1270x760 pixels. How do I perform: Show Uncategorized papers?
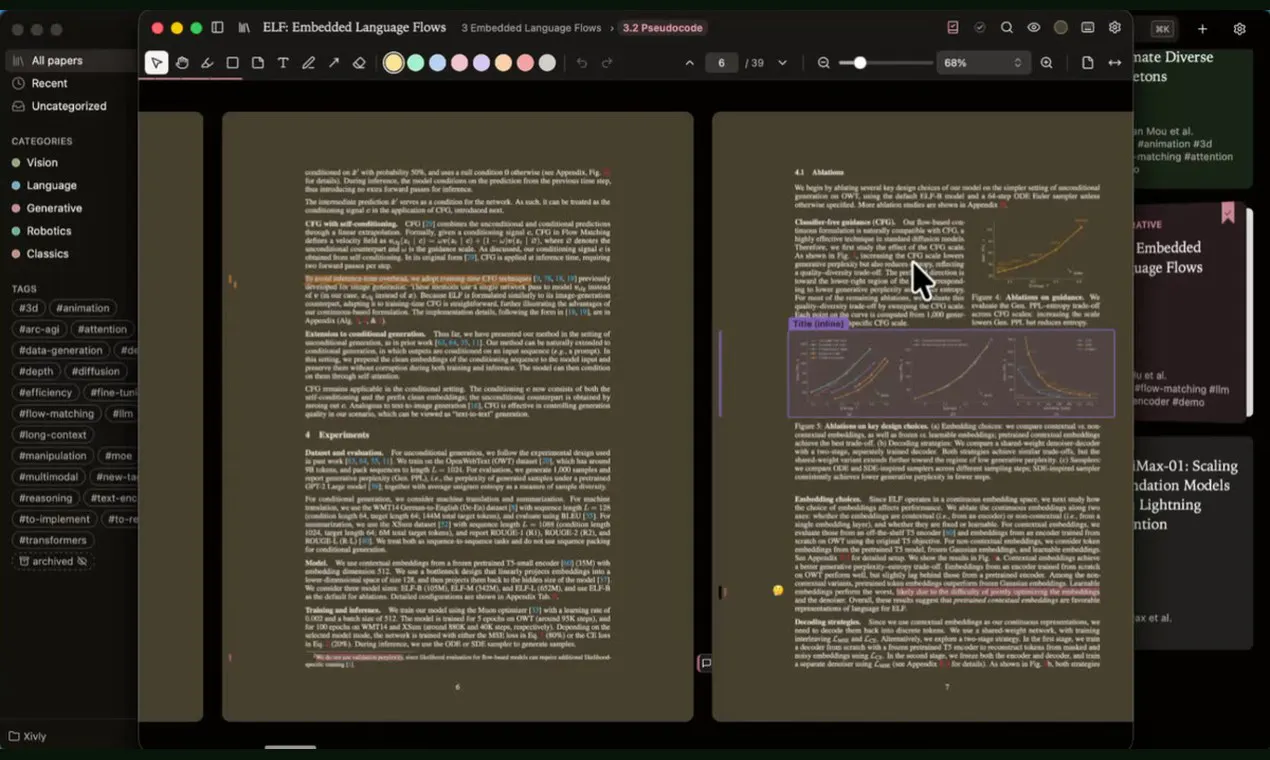tap(68, 106)
